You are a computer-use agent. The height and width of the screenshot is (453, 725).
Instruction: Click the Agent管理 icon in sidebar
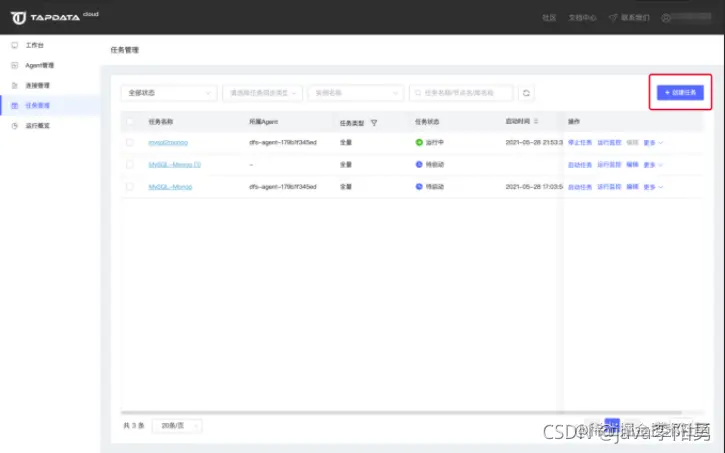14,65
